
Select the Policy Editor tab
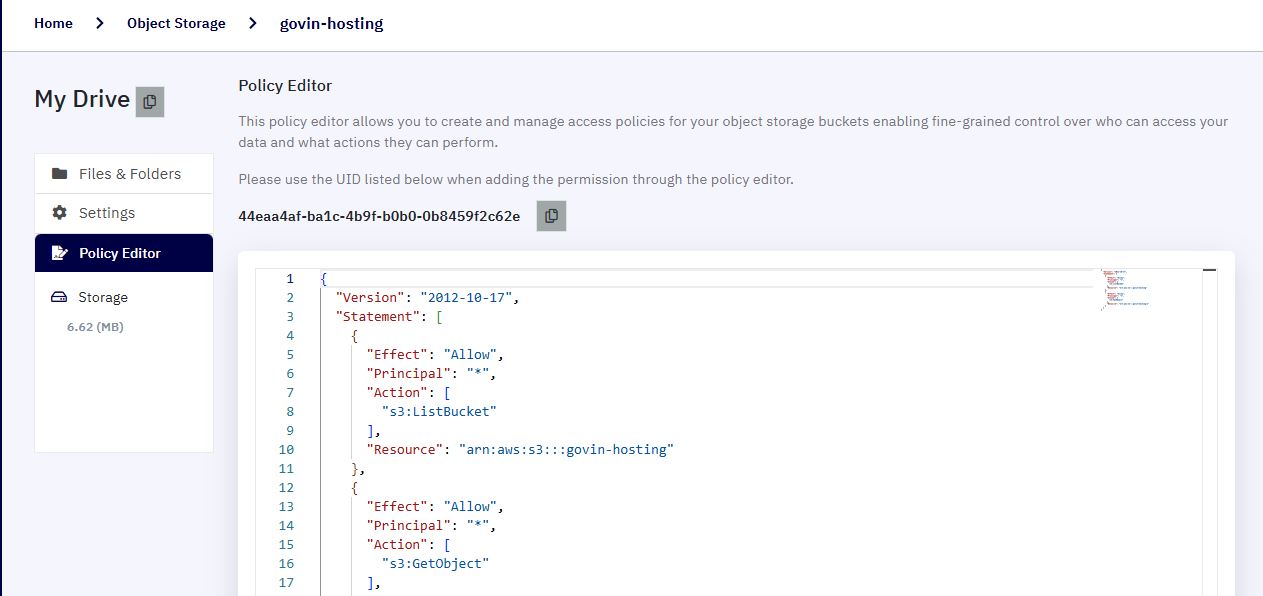pos(124,253)
